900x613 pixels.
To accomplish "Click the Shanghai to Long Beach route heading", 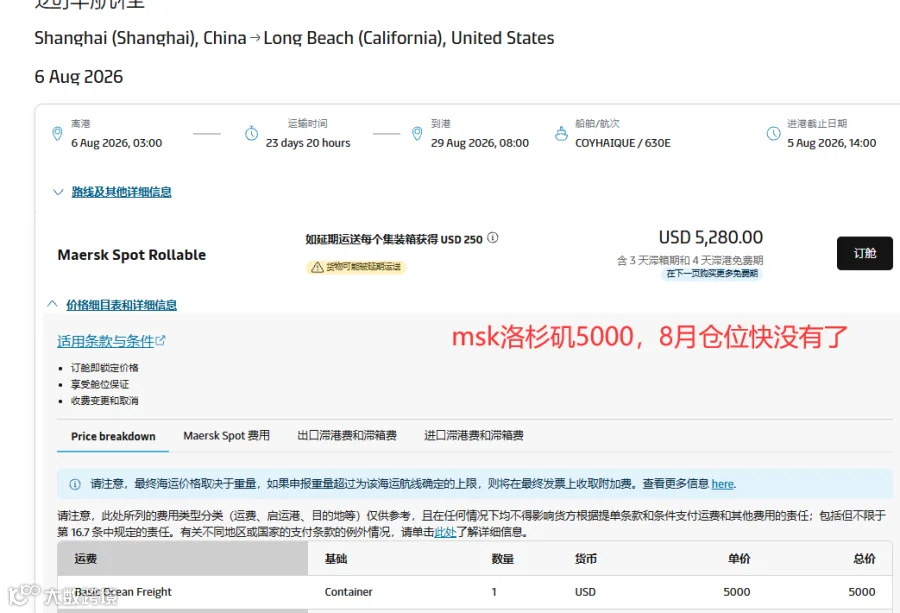I will coord(294,38).
